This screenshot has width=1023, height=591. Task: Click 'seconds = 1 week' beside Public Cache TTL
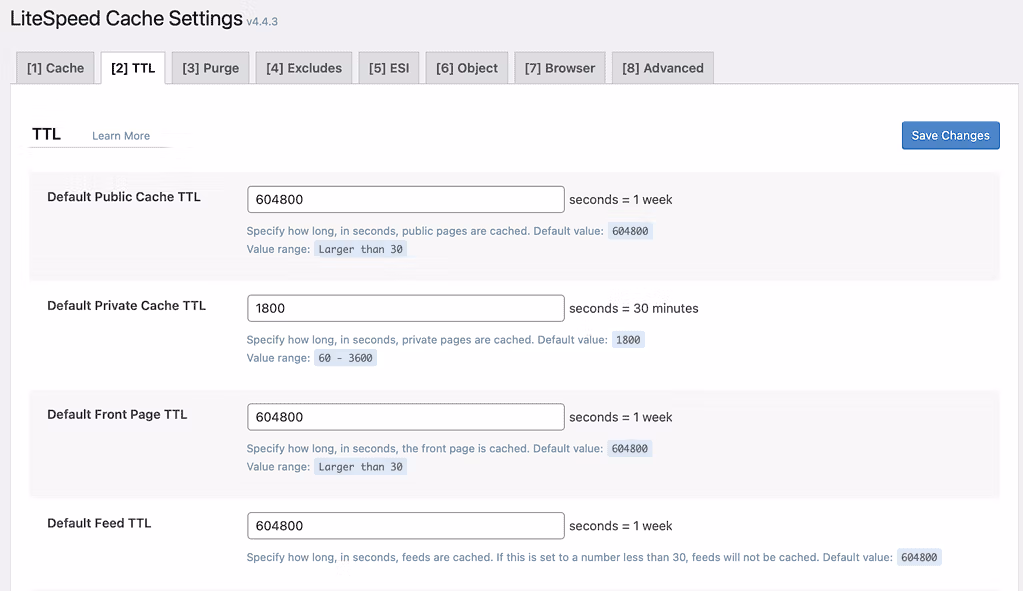point(620,200)
